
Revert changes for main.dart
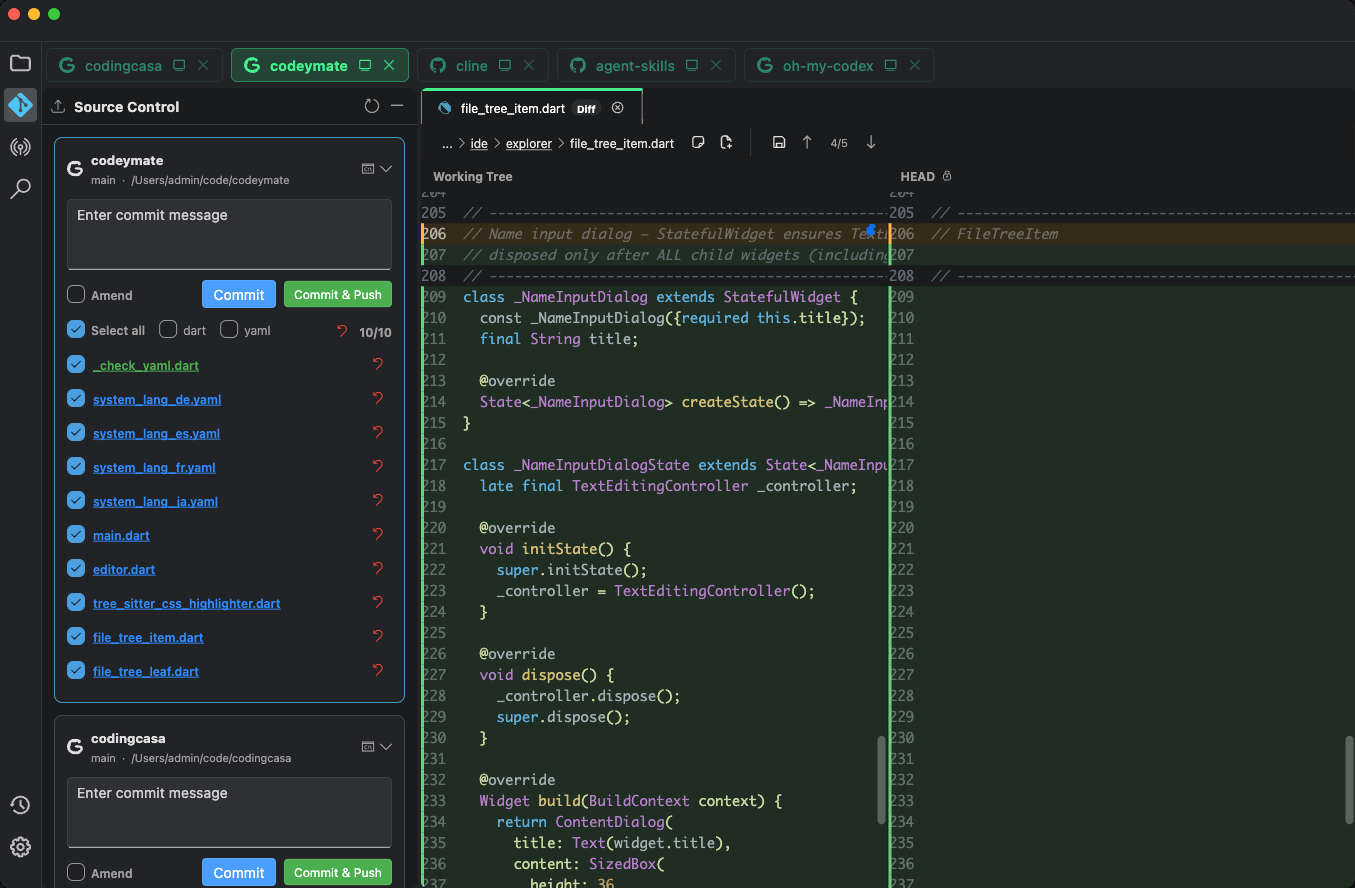point(378,534)
